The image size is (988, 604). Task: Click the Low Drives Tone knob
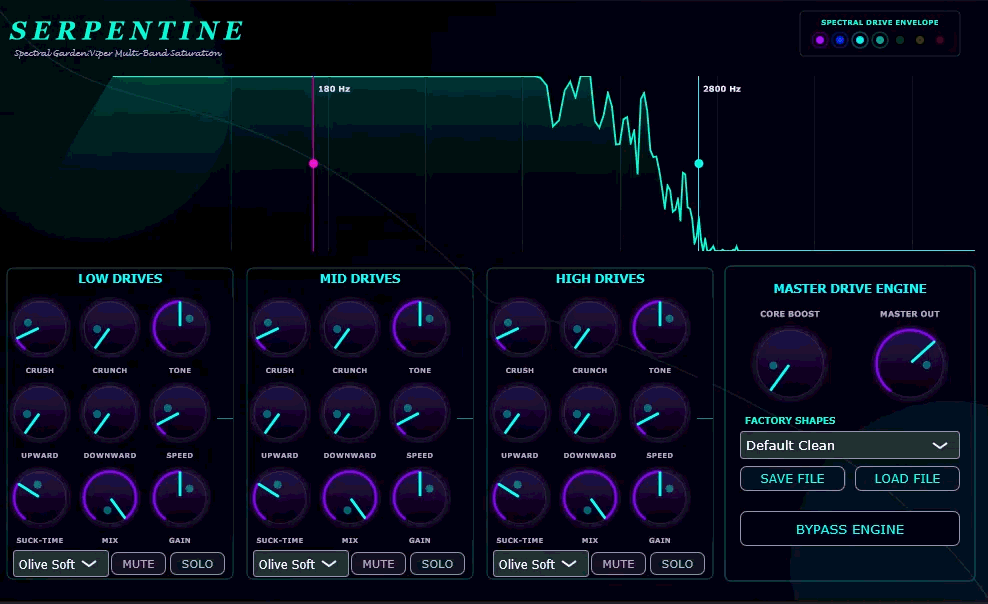pos(180,328)
